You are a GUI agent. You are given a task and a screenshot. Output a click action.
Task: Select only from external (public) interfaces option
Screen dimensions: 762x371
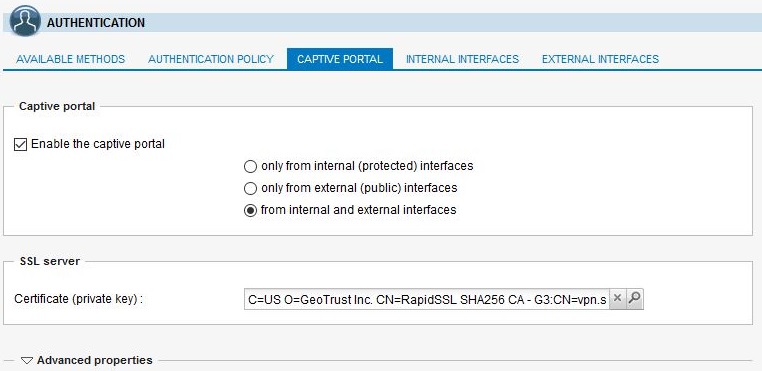pyautogui.click(x=250, y=188)
